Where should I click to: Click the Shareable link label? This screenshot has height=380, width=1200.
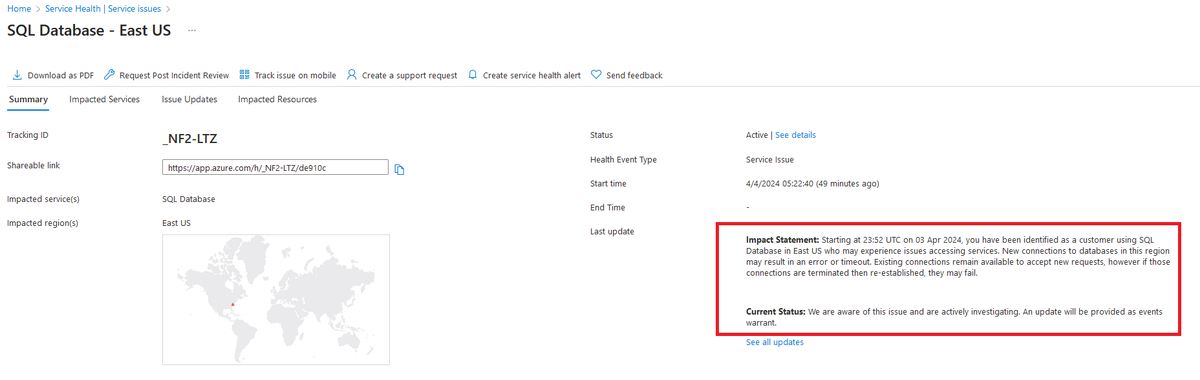coord(34,165)
